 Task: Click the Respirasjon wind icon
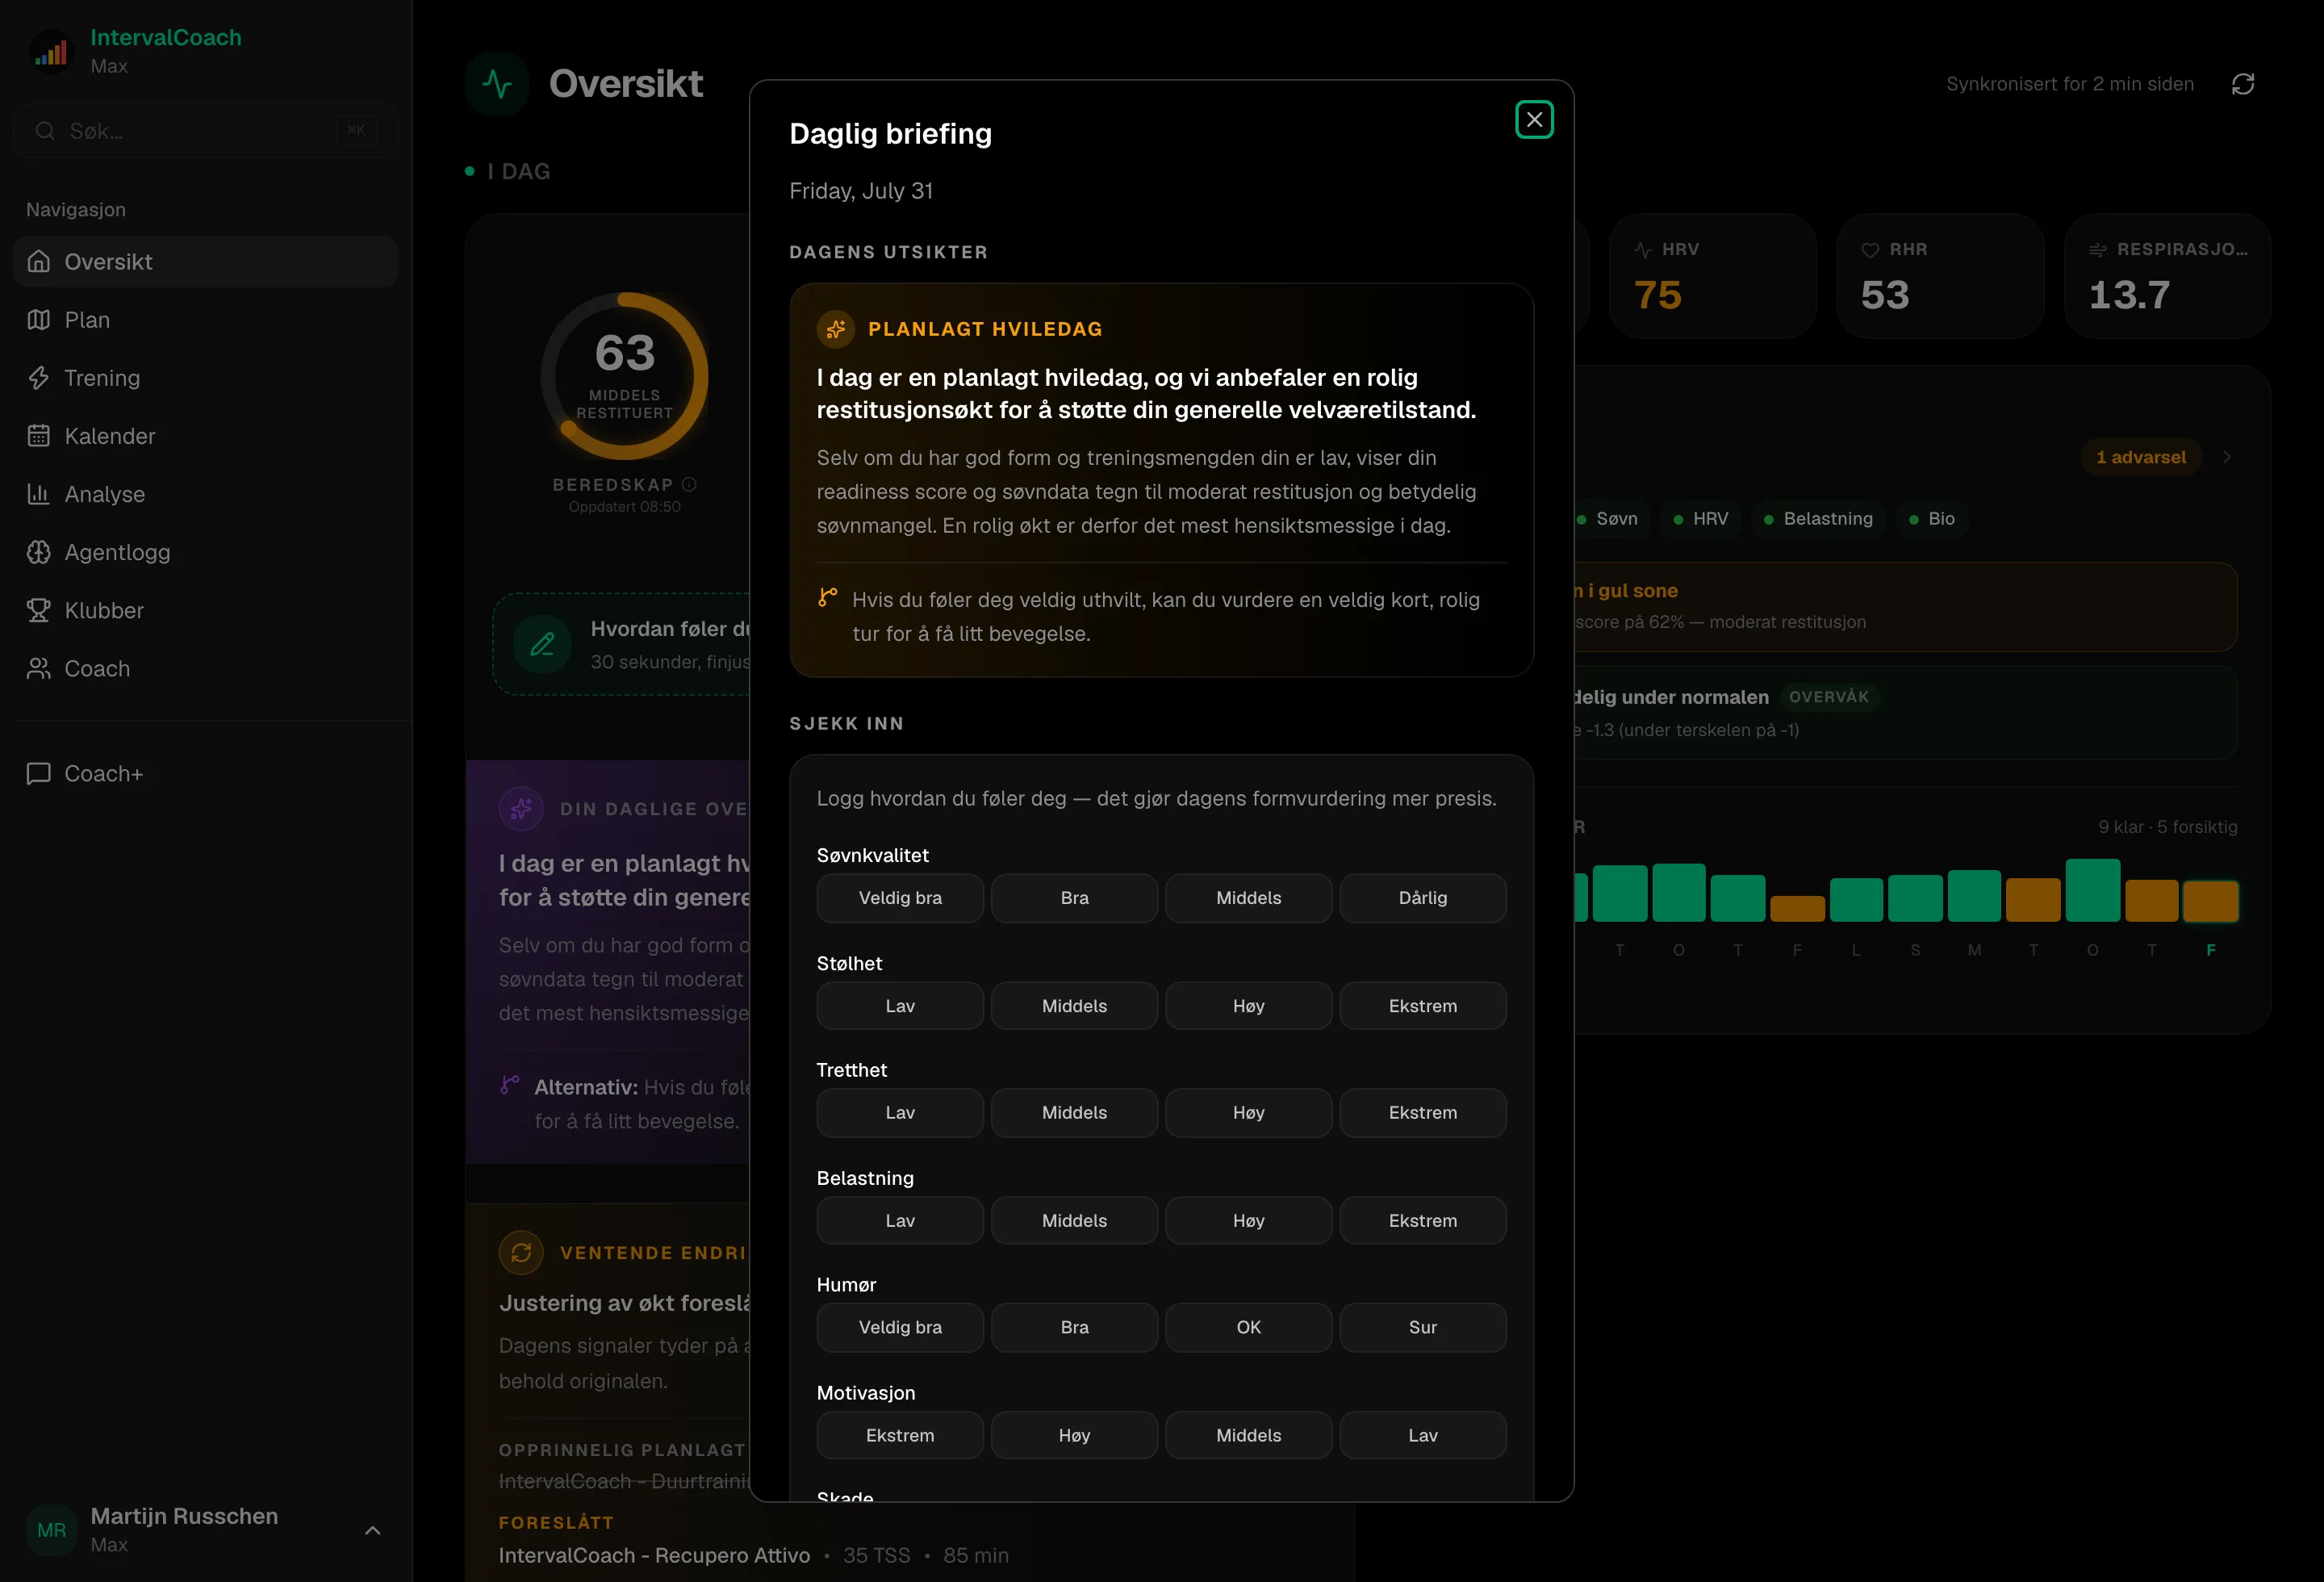click(x=2098, y=250)
